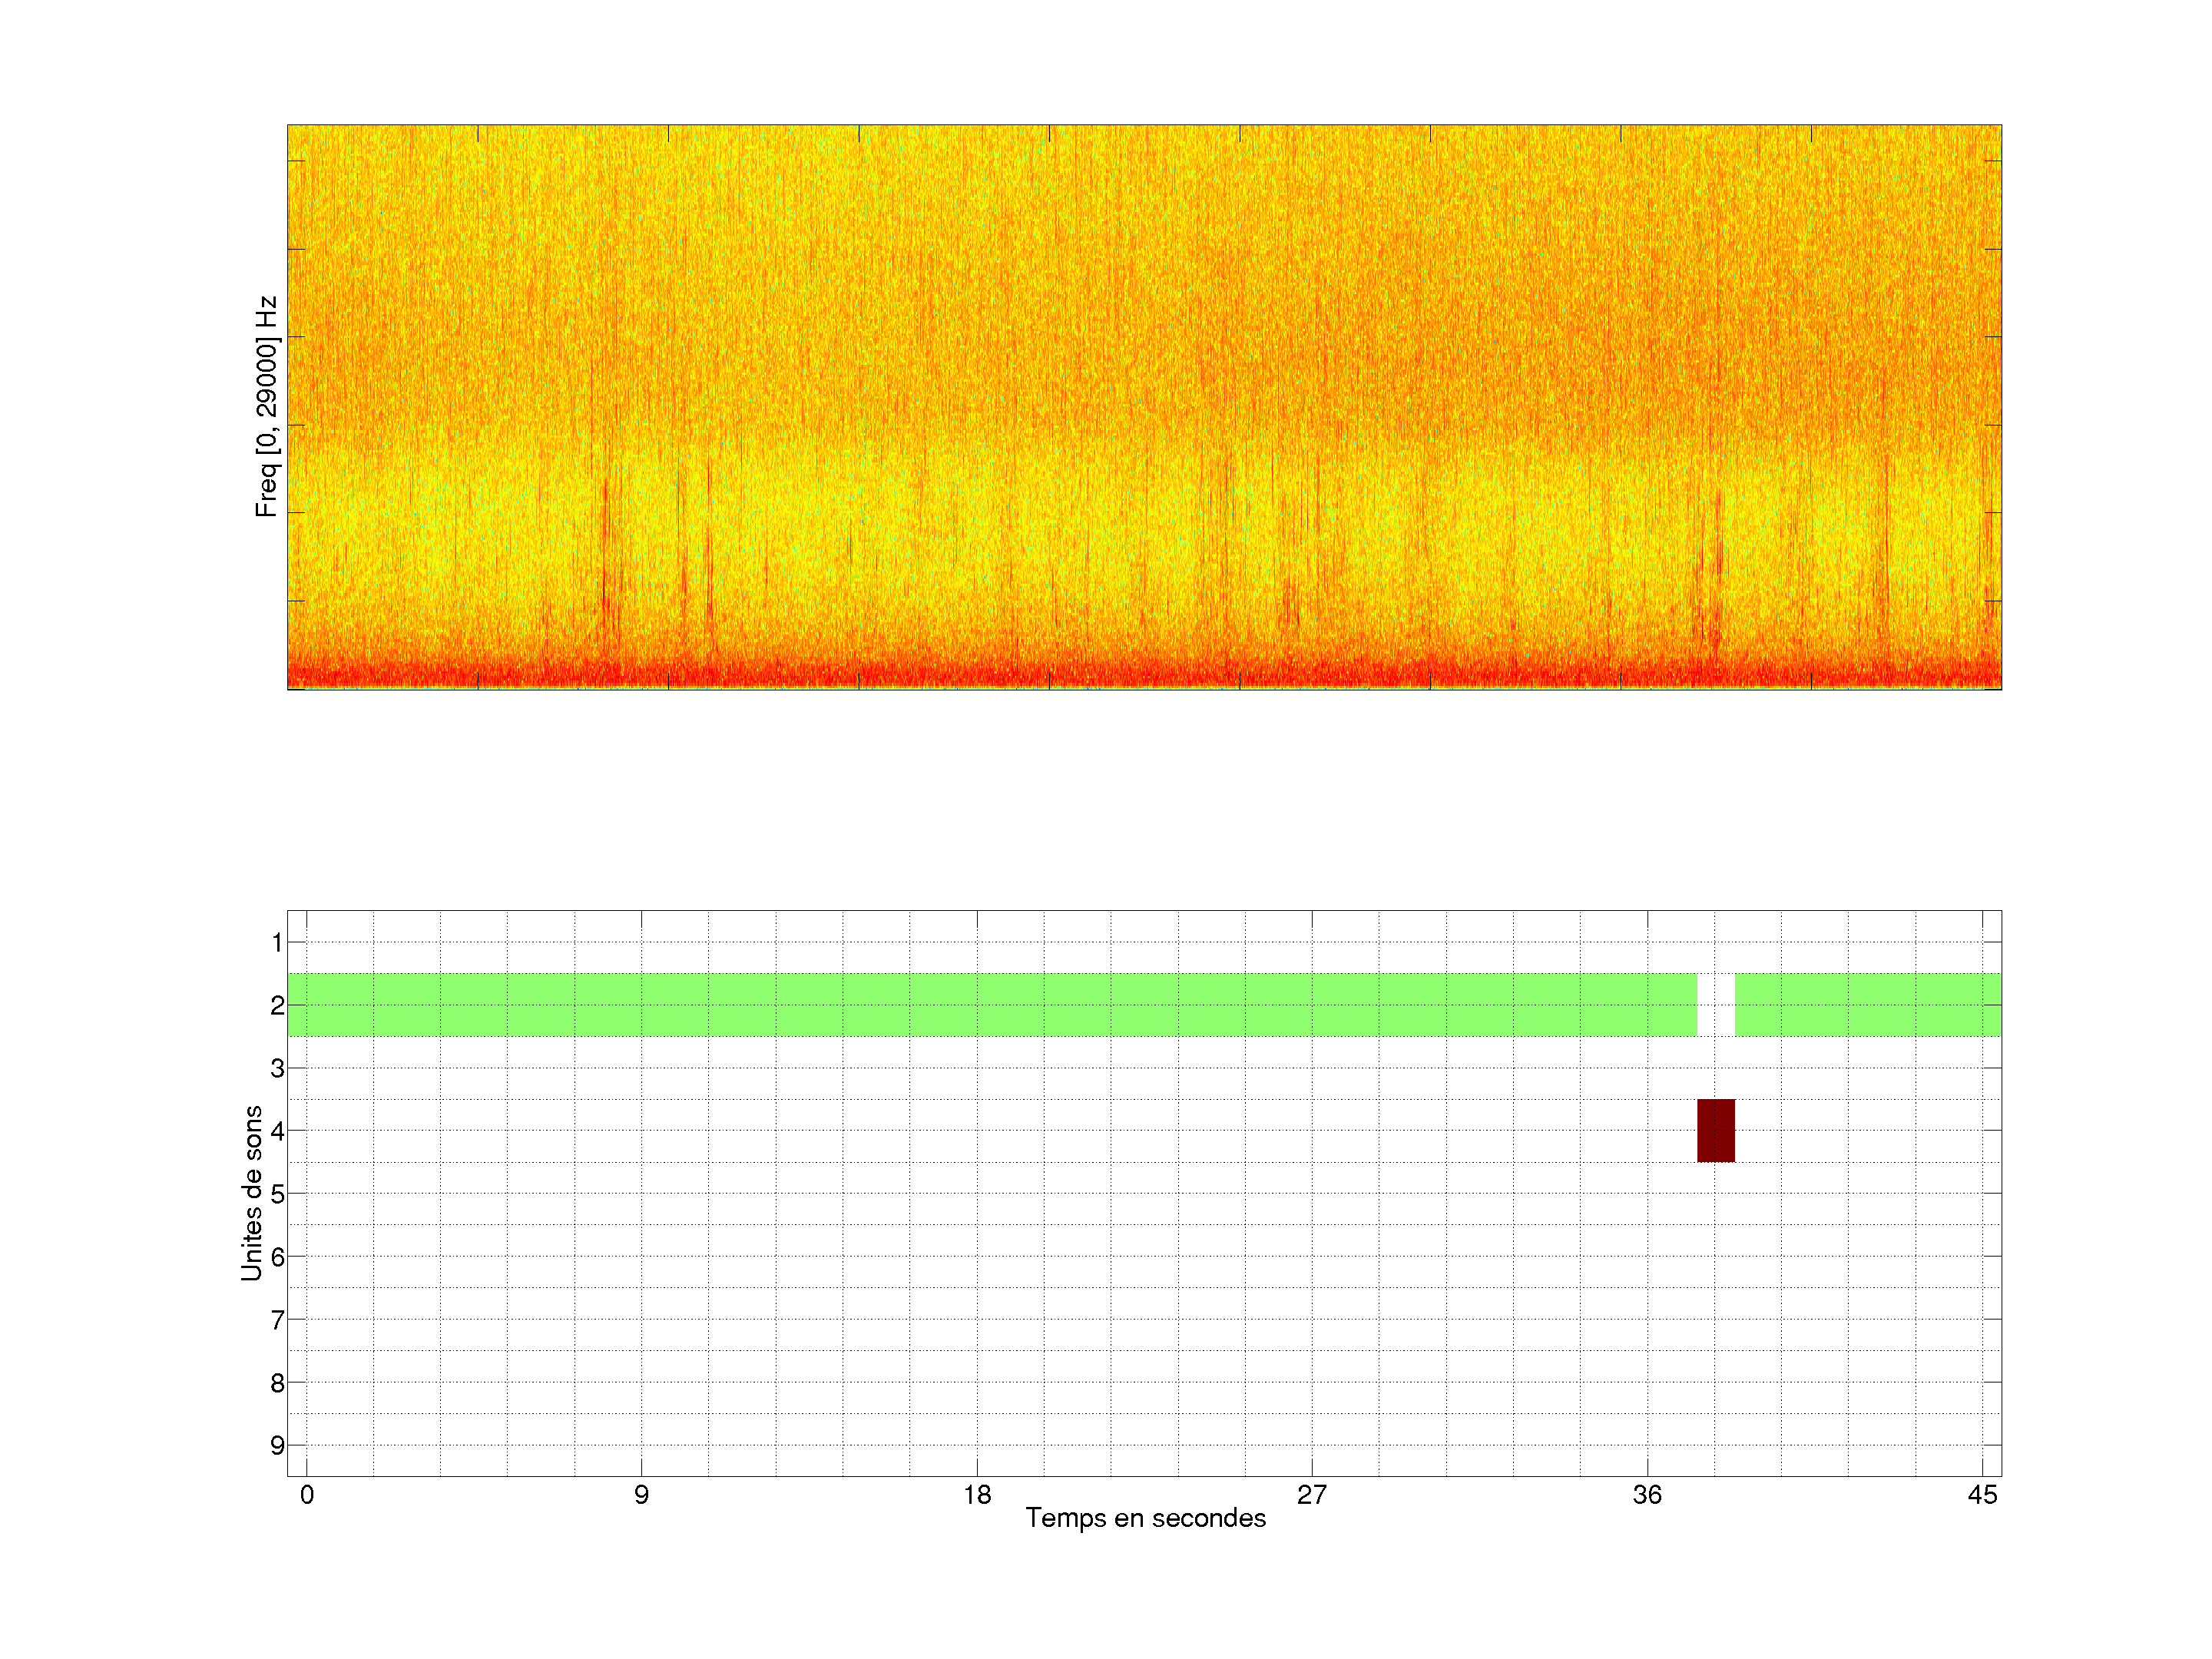Click the 'Unites de sons' axis label
The image size is (2212, 1659).
252,1192
